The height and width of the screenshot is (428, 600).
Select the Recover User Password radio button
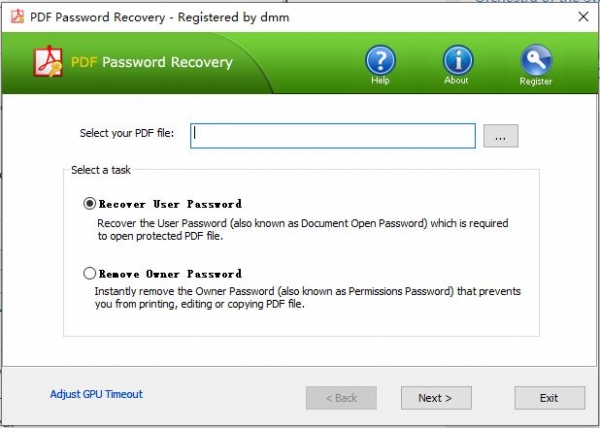click(90, 203)
